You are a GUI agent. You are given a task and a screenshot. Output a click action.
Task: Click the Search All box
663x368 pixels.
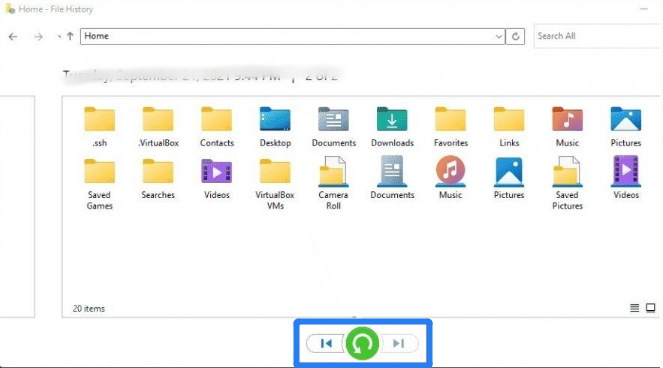pos(598,36)
